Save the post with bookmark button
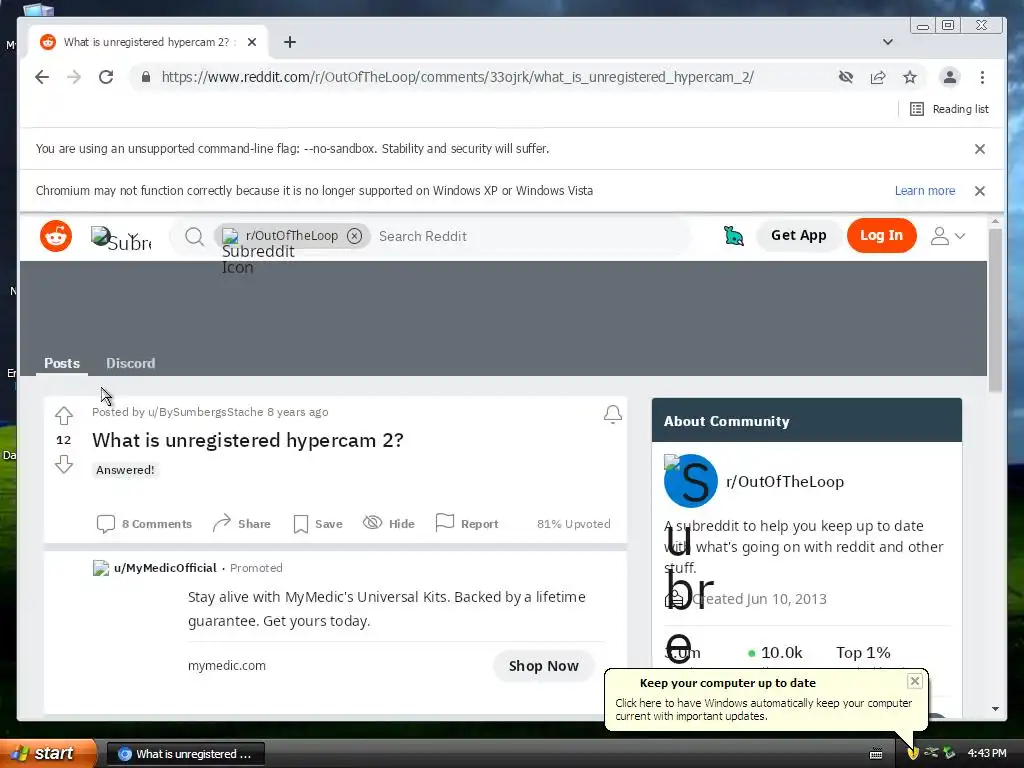The width and height of the screenshot is (1024, 768). pos(318,524)
